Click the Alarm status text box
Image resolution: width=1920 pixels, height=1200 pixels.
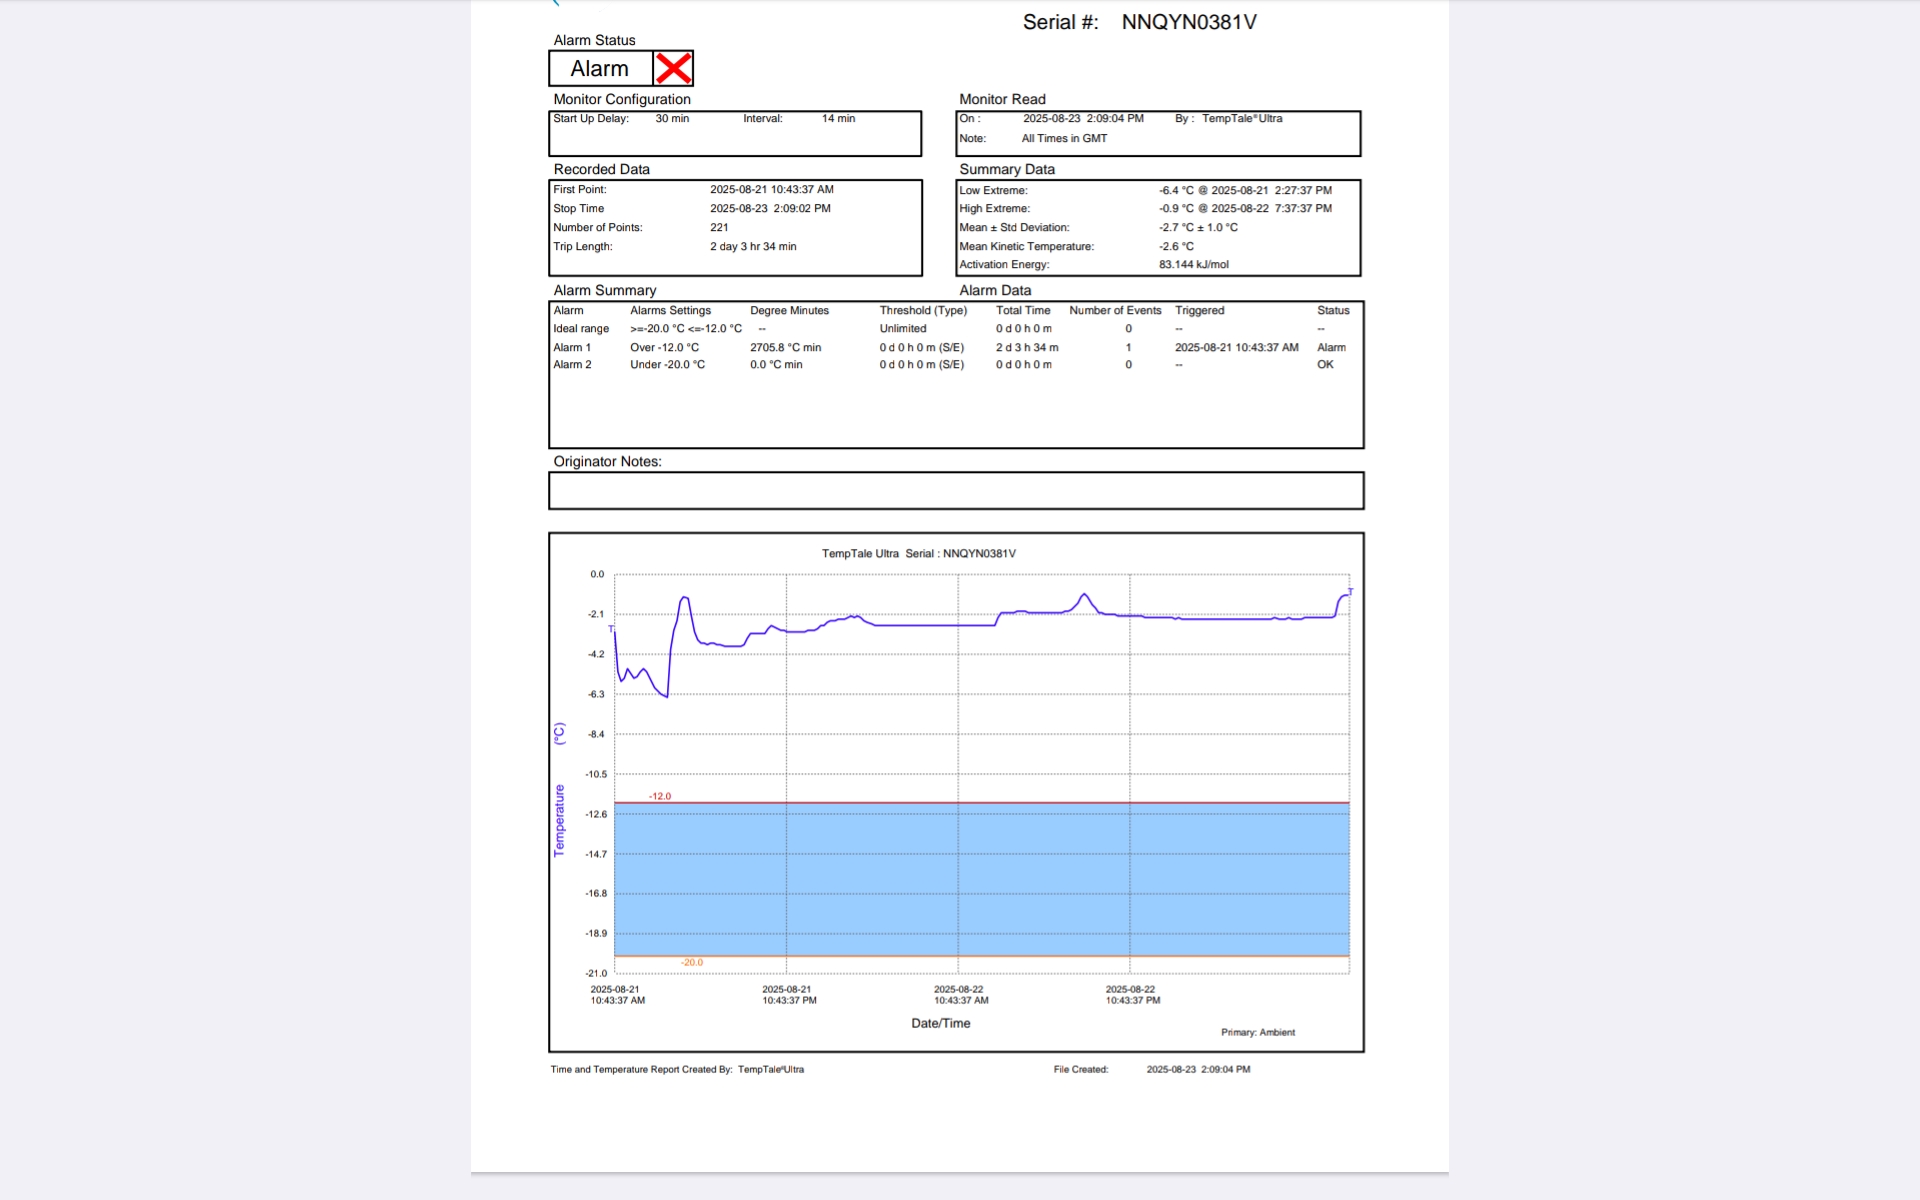click(600, 68)
